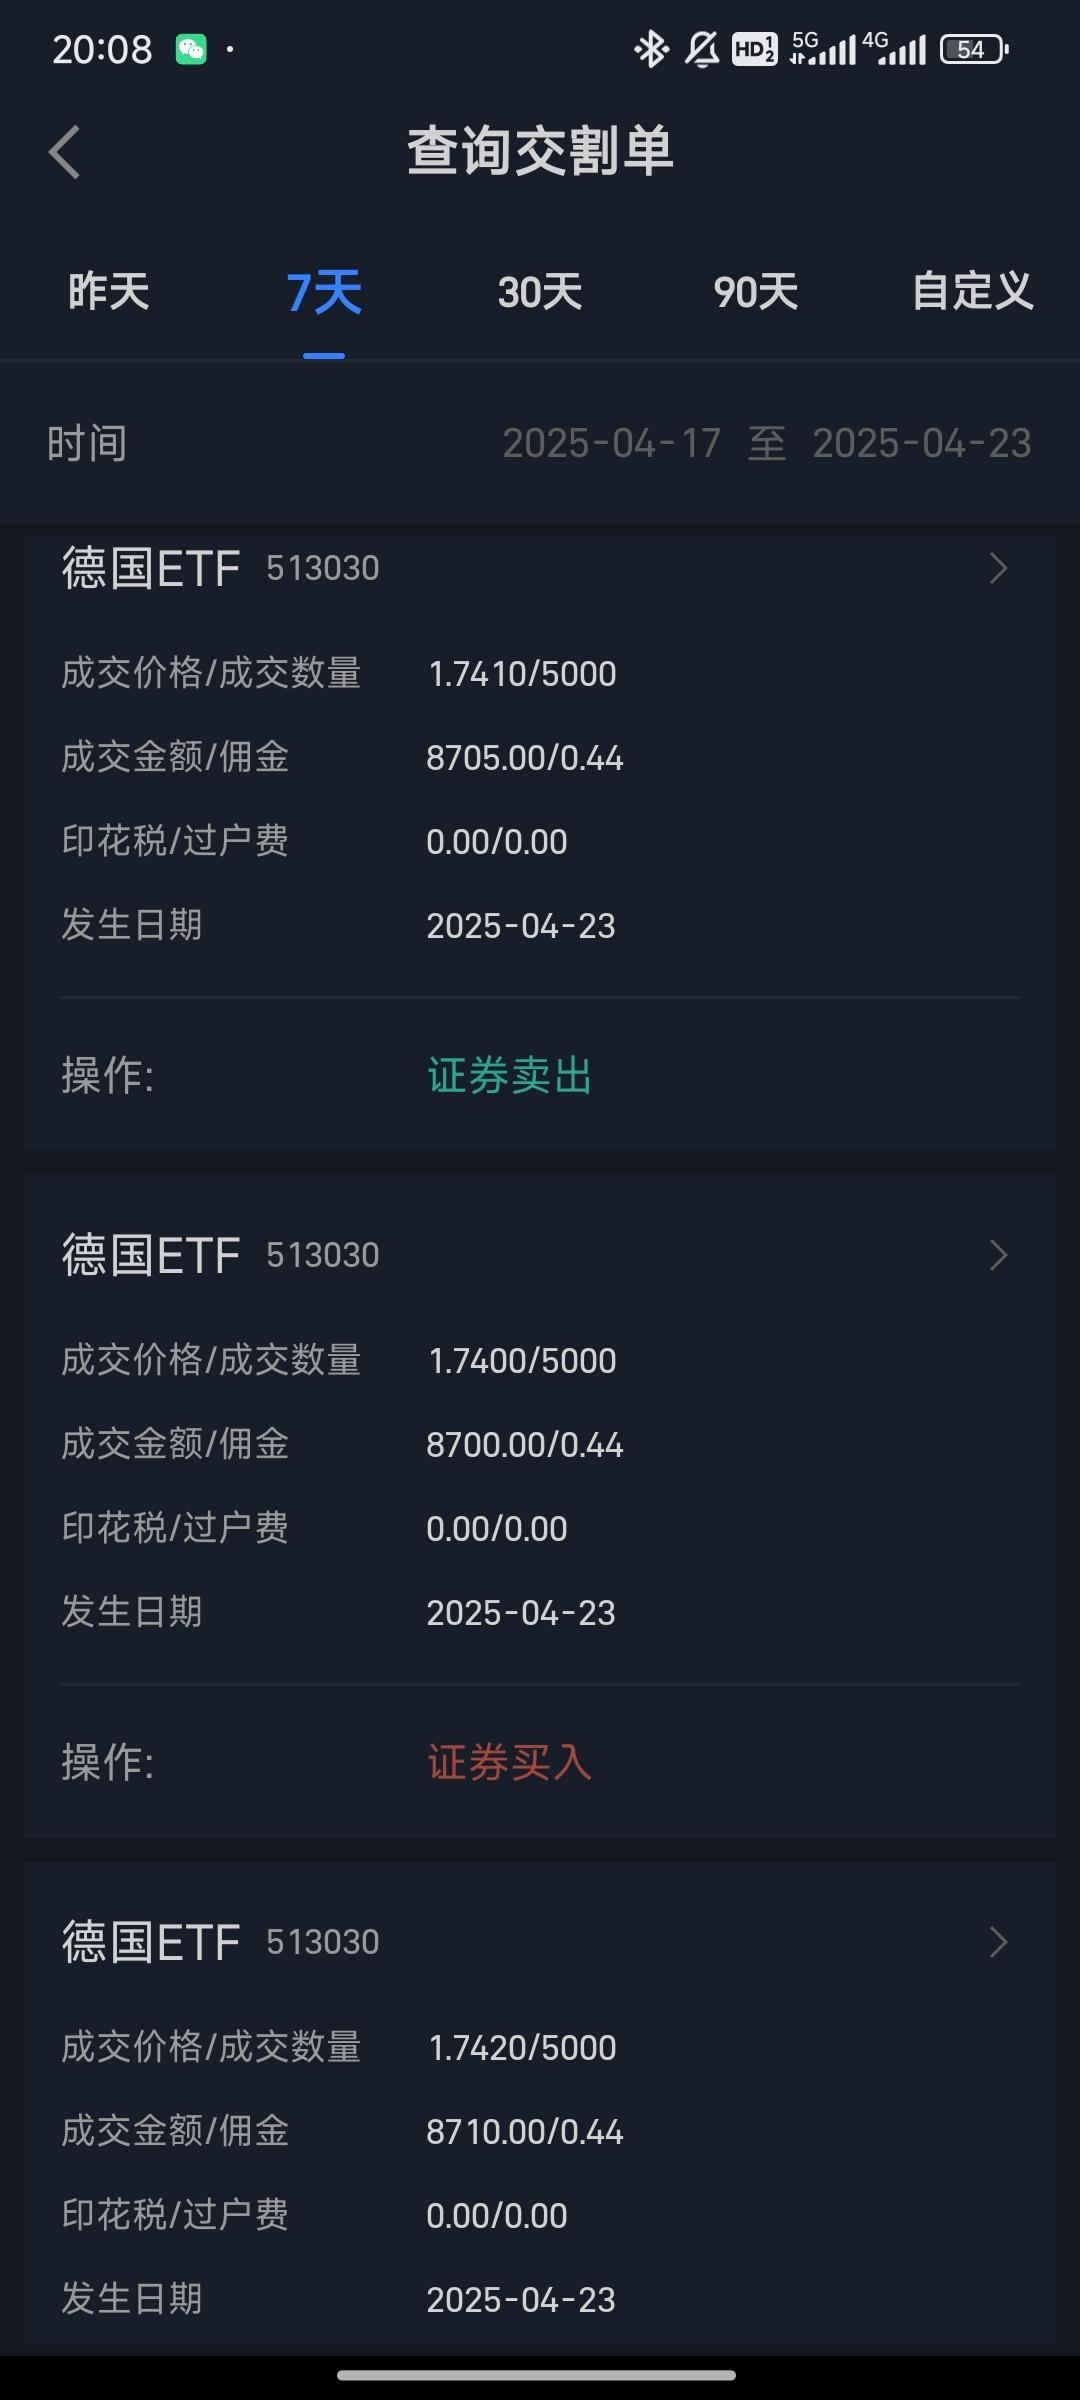Switch to the 昨天 tab

point(108,292)
